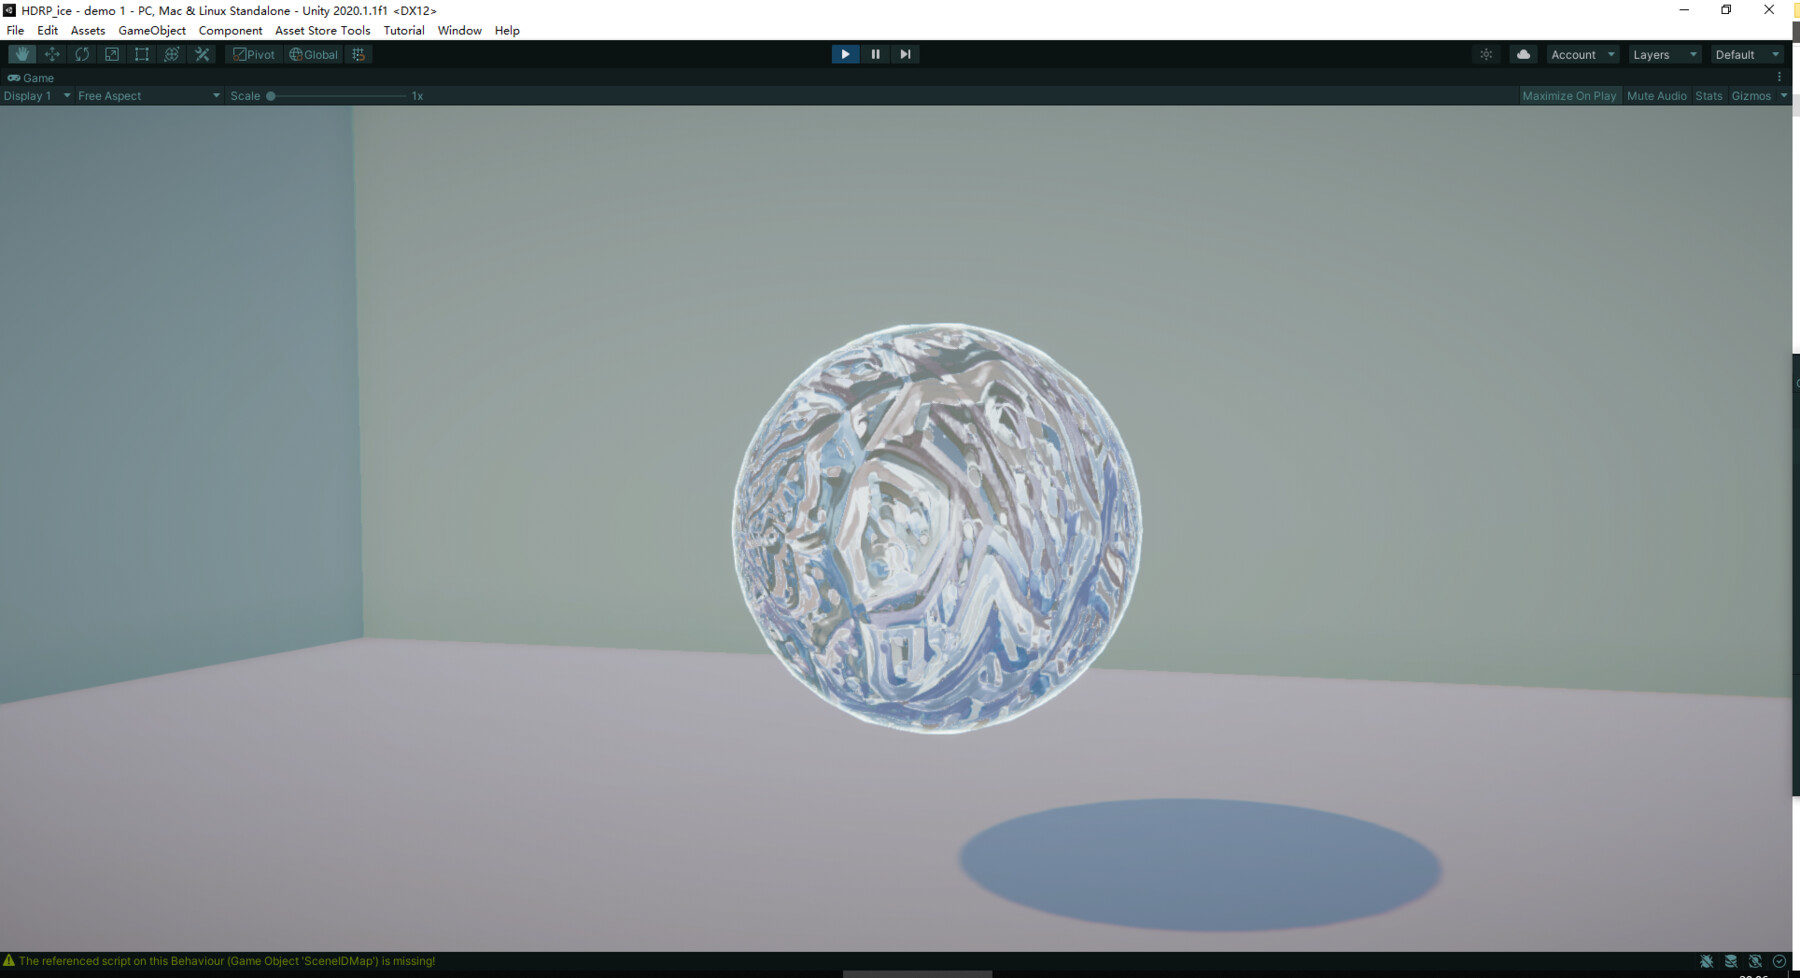Toggle Mute Audio

pos(1656,96)
